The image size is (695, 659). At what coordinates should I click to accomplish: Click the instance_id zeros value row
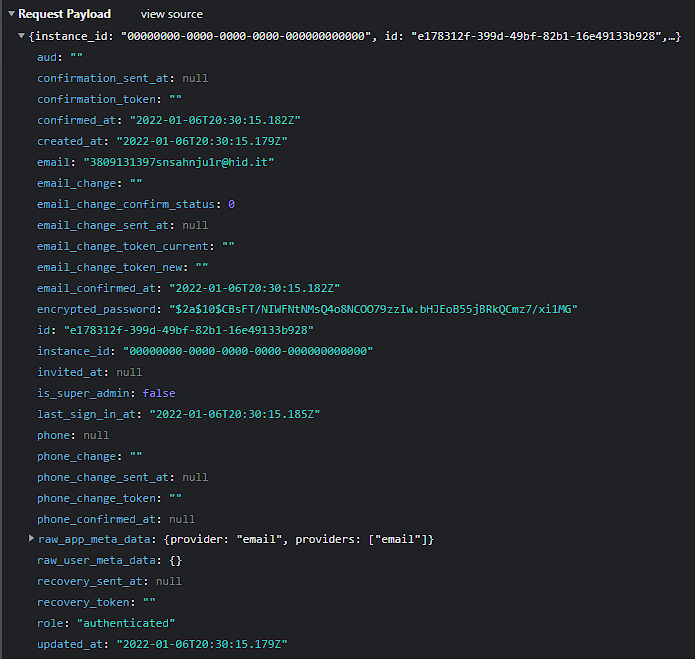click(x=205, y=351)
